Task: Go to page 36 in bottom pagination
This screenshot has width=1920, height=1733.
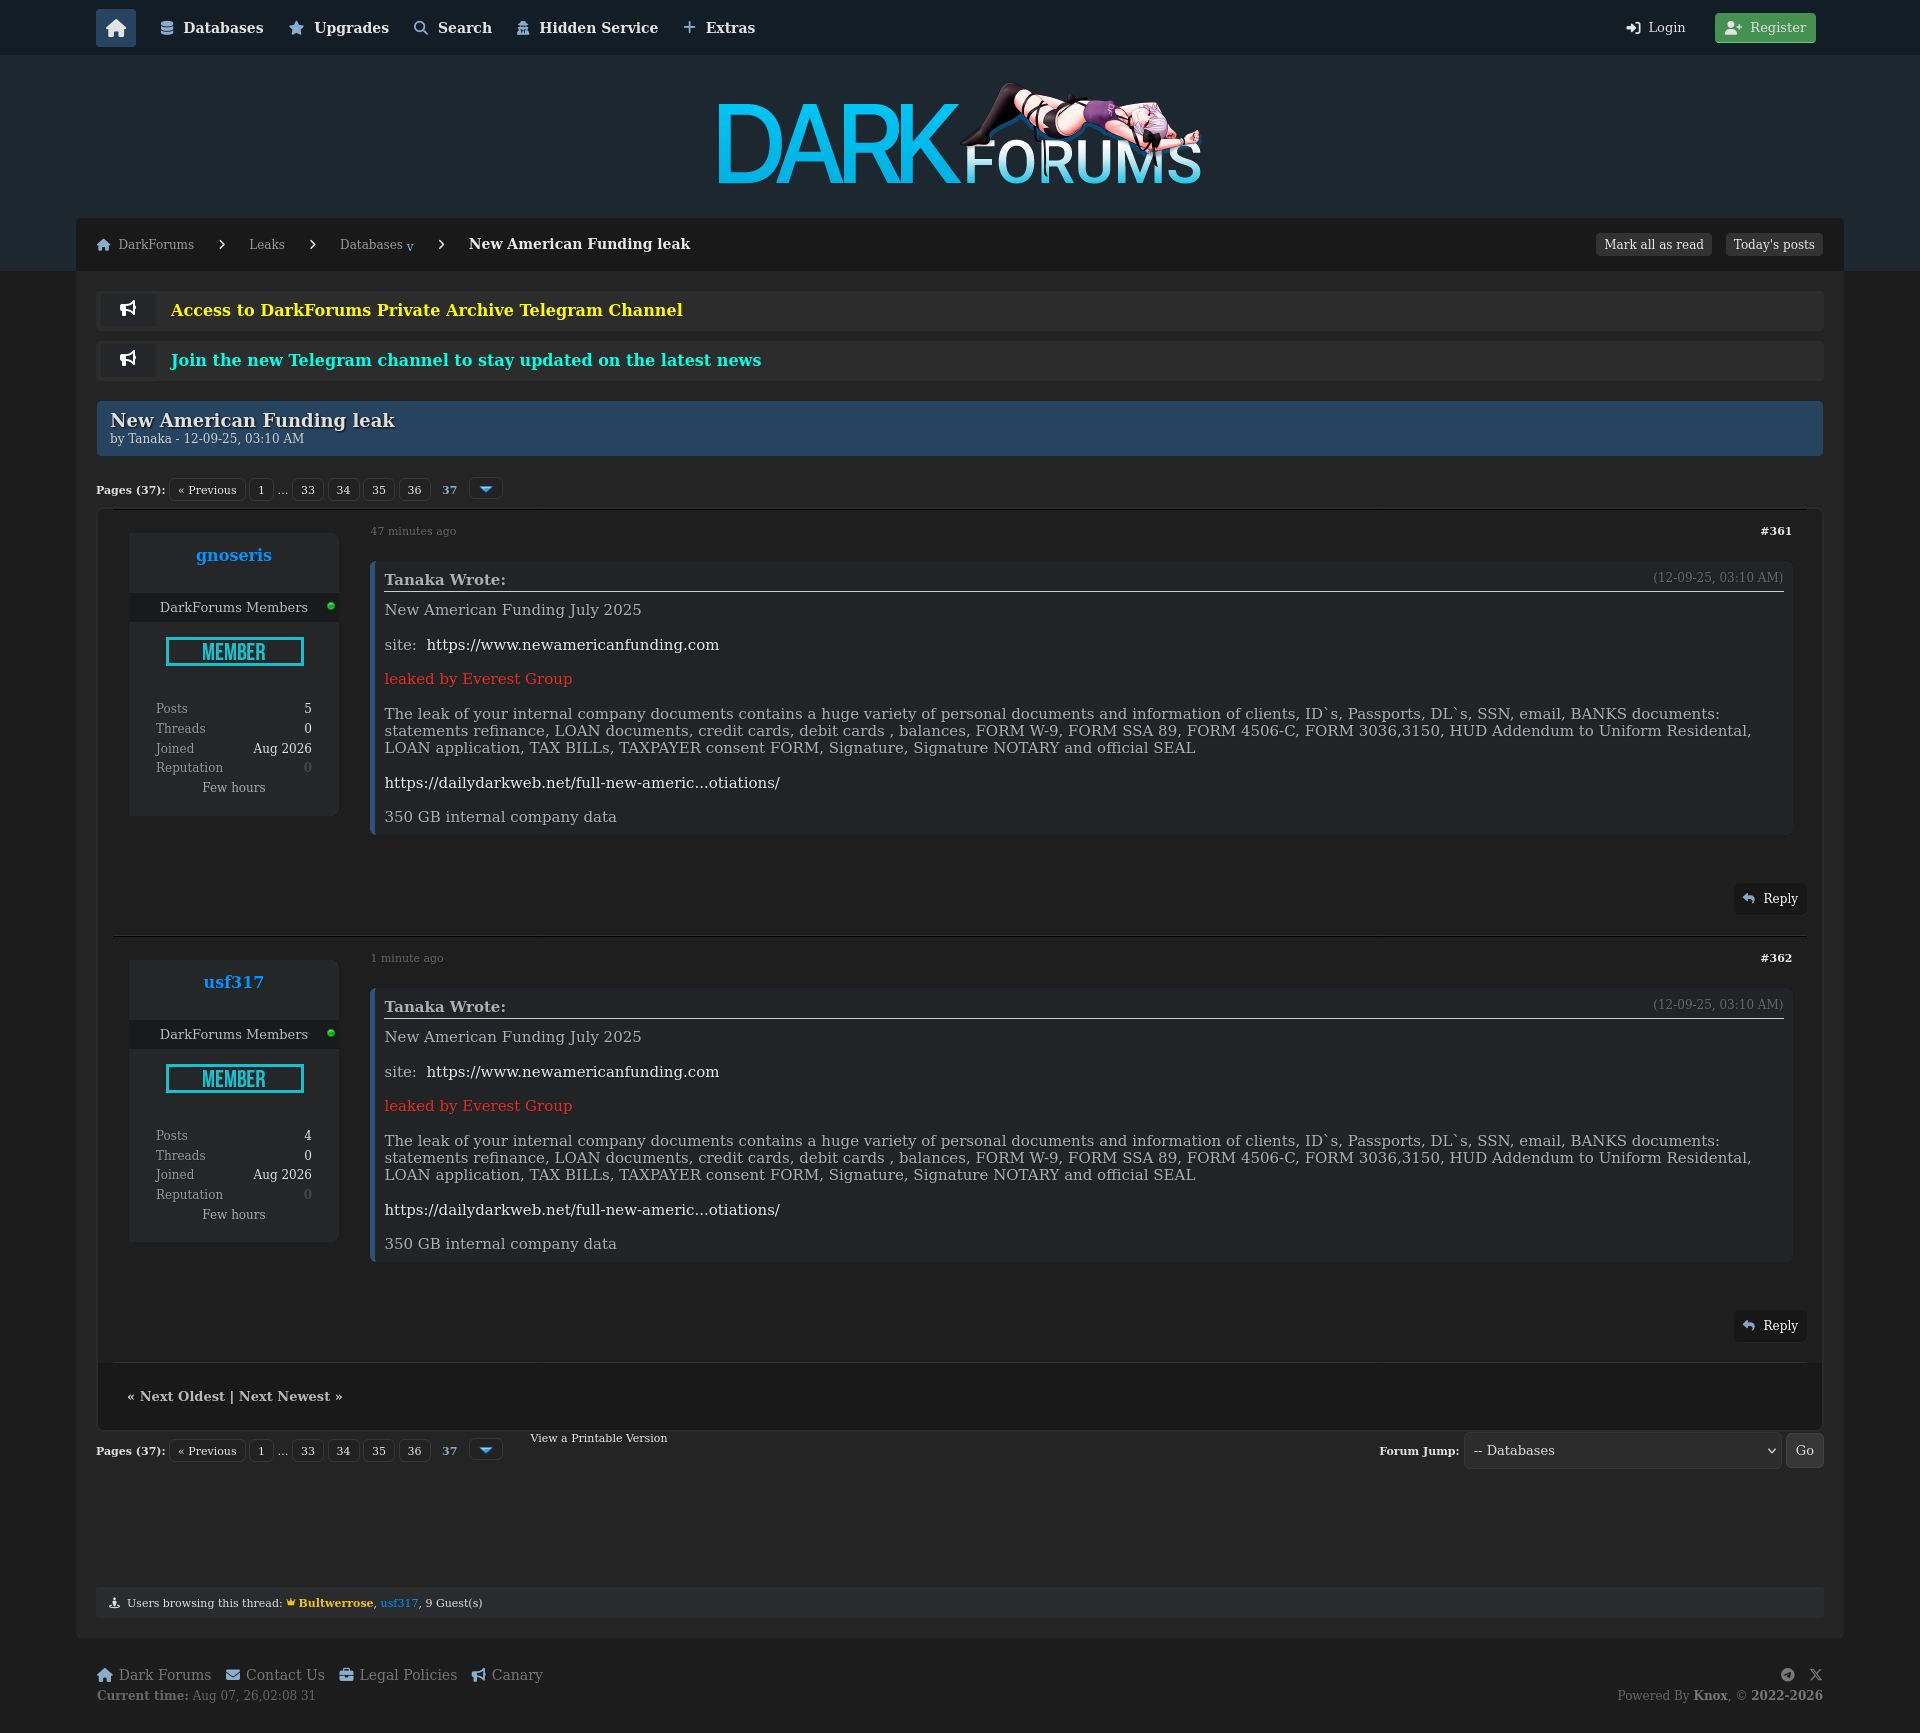Action: [414, 1451]
